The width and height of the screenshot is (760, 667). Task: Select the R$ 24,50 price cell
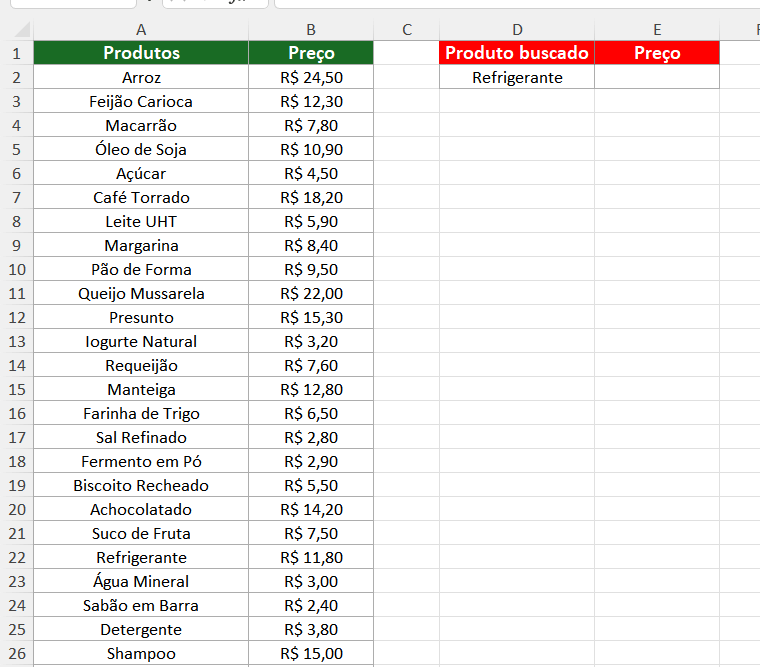(x=311, y=77)
